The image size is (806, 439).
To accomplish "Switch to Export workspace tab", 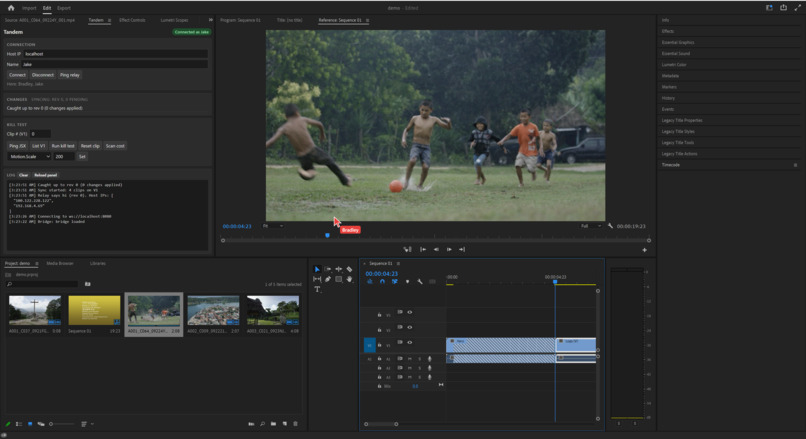I will [64, 8].
